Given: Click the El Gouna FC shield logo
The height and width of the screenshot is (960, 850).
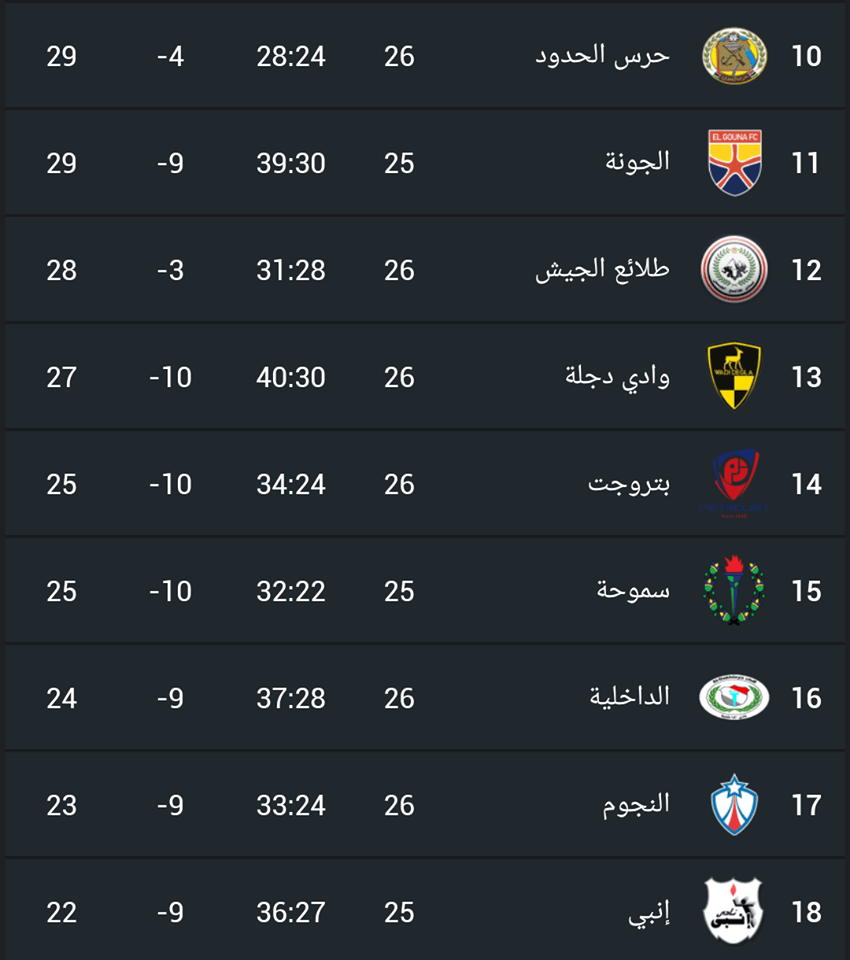Looking at the screenshot, I should [x=734, y=163].
